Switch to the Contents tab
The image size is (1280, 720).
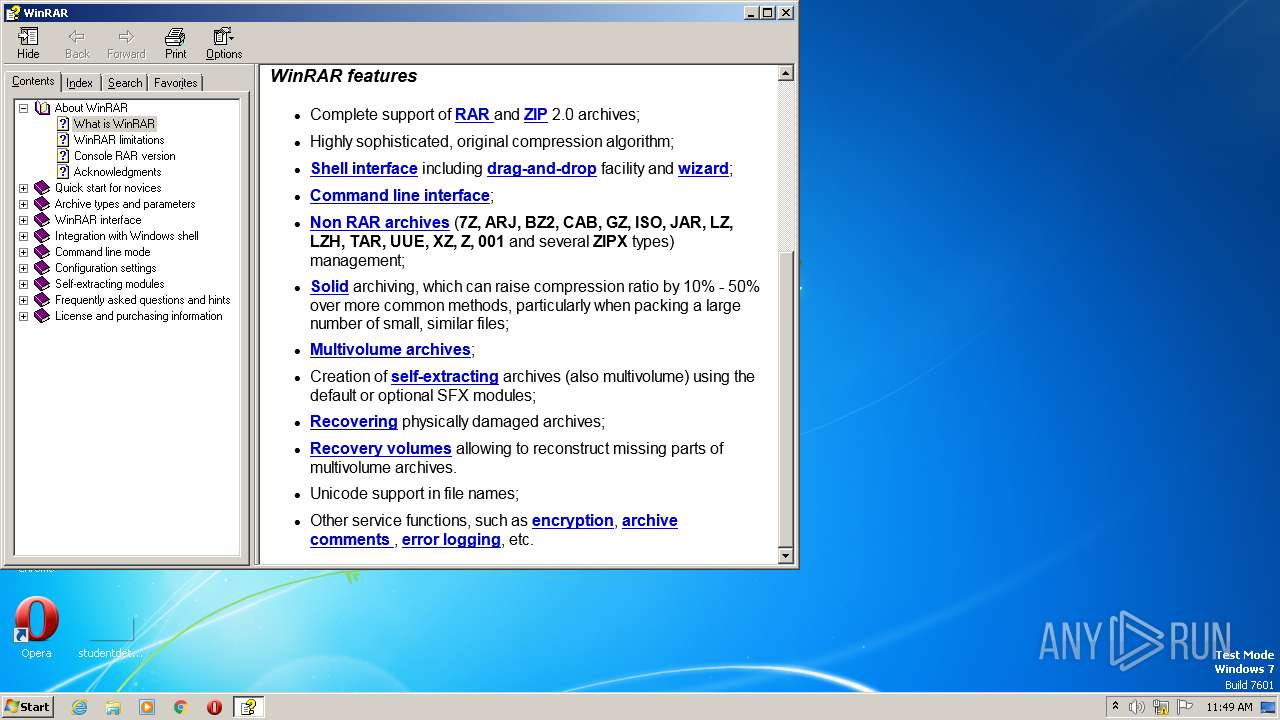[33, 82]
